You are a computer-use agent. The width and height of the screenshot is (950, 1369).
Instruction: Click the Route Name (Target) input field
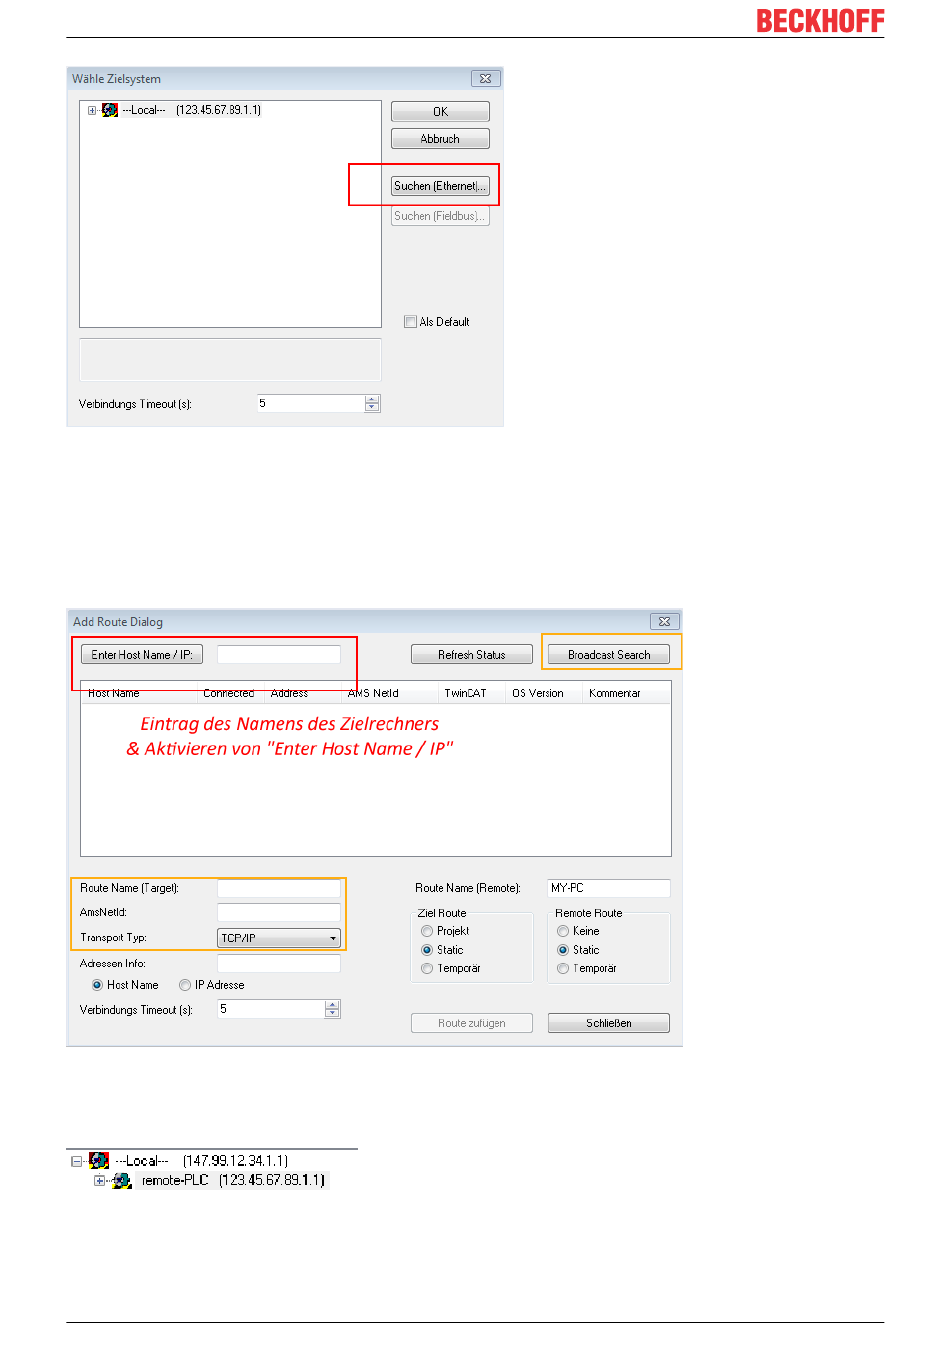click(x=279, y=888)
